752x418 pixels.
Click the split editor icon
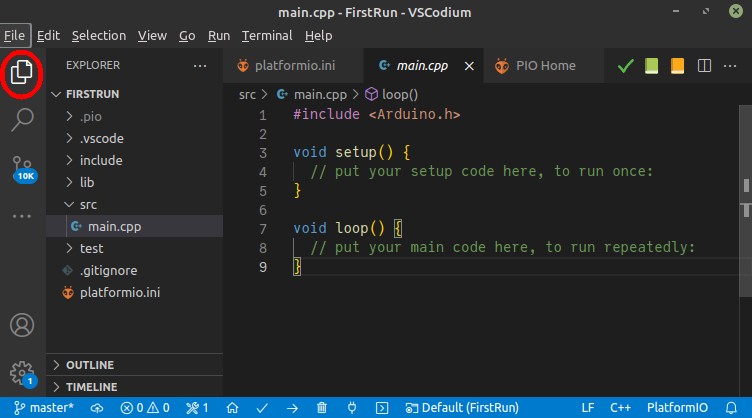(704, 66)
